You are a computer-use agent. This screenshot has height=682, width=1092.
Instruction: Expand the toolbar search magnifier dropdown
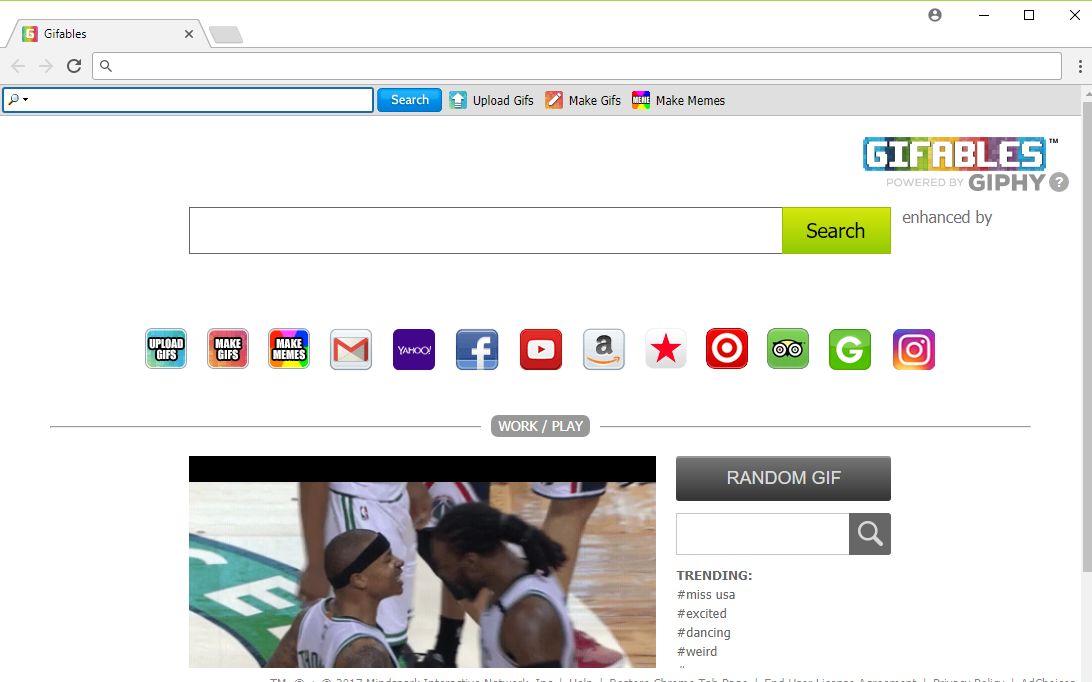tap(18, 100)
